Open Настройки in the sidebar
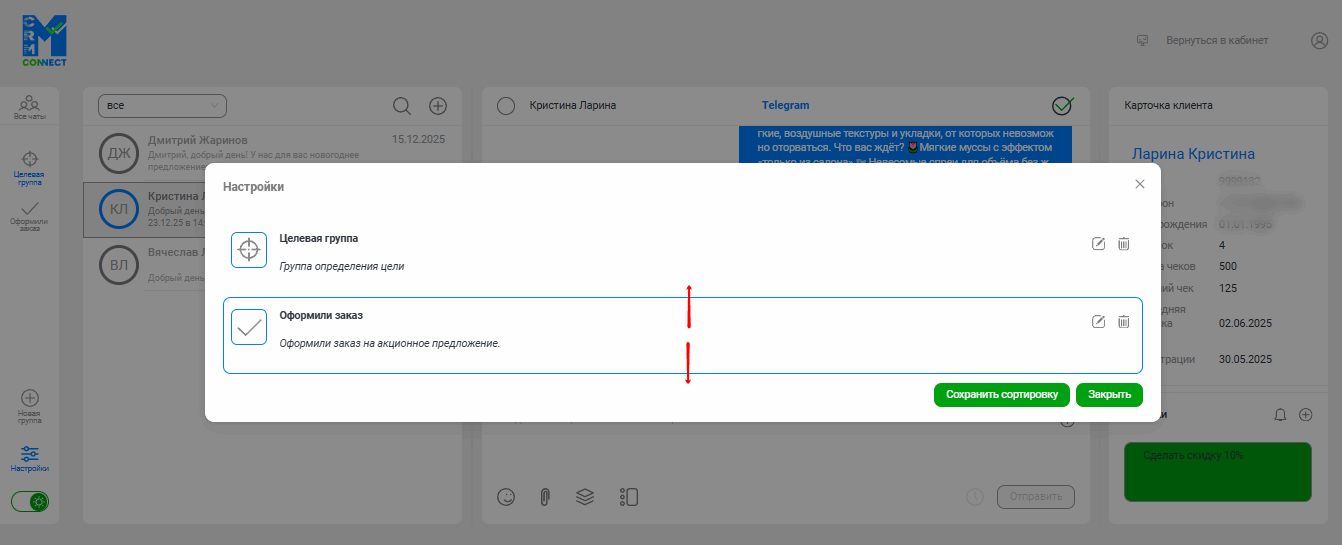 click(x=29, y=459)
